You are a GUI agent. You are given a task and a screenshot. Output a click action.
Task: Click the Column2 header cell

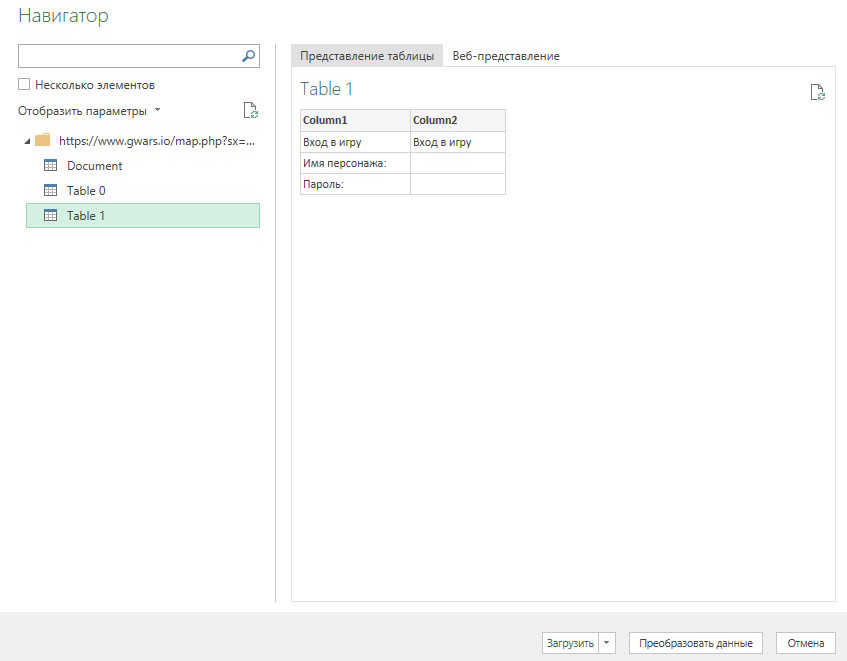tap(458, 120)
